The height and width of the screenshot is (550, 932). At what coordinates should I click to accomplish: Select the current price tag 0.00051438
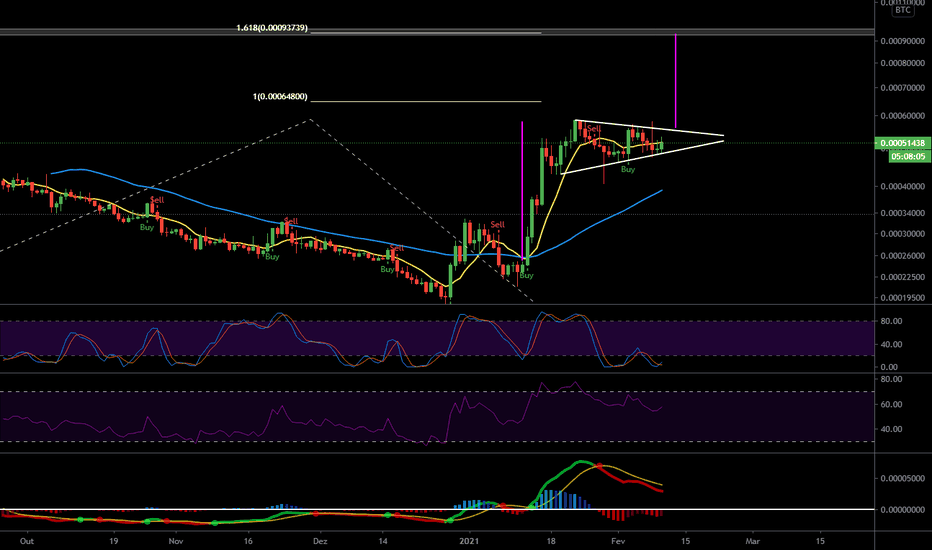coord(902,143)
